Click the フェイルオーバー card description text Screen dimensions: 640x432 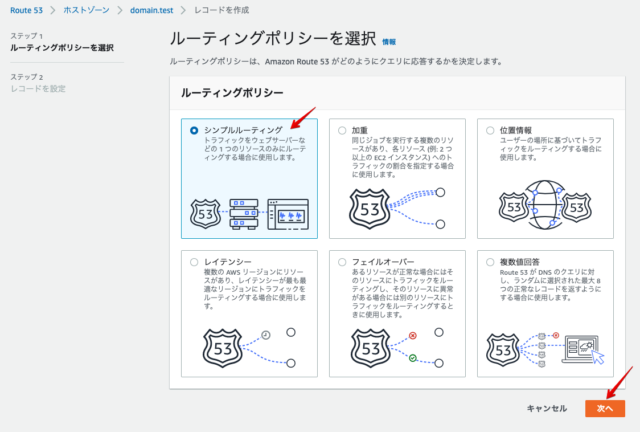coord(403,293)
